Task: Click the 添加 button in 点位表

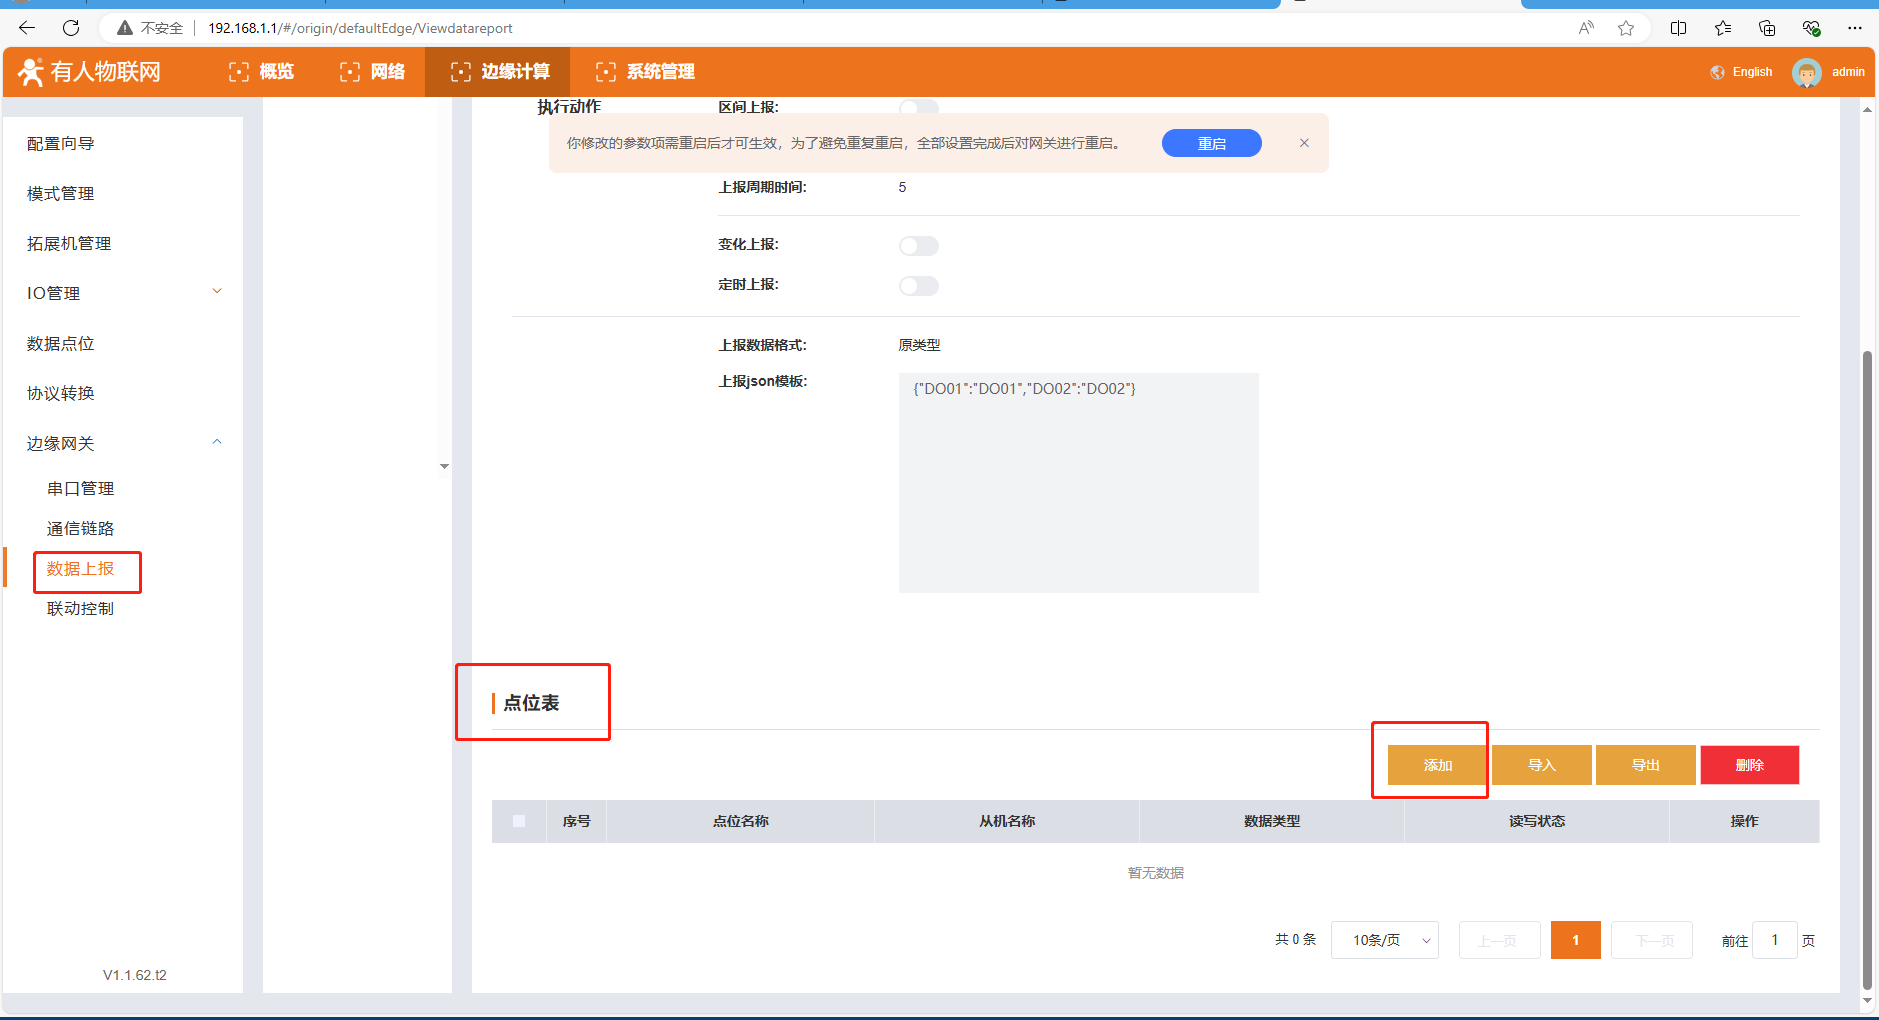Action: tap(1437, 765)
